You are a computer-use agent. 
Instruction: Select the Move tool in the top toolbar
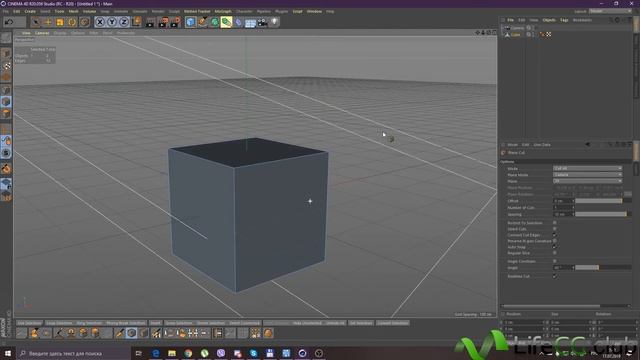tap(48, 22)
